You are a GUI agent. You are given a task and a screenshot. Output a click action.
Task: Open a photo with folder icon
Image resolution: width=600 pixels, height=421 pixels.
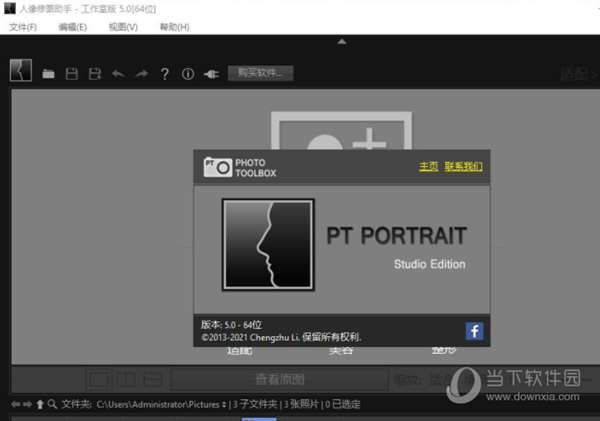coord(48,73)
